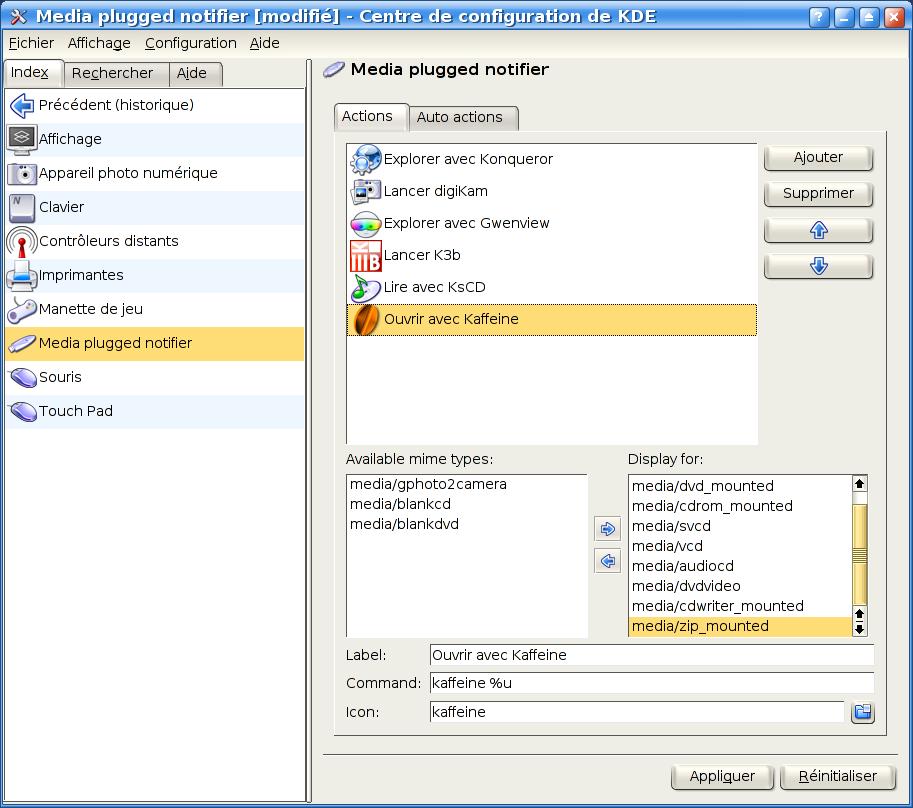
Task: Click the KsCD music note icon
Action: click(x=366, y=288)
